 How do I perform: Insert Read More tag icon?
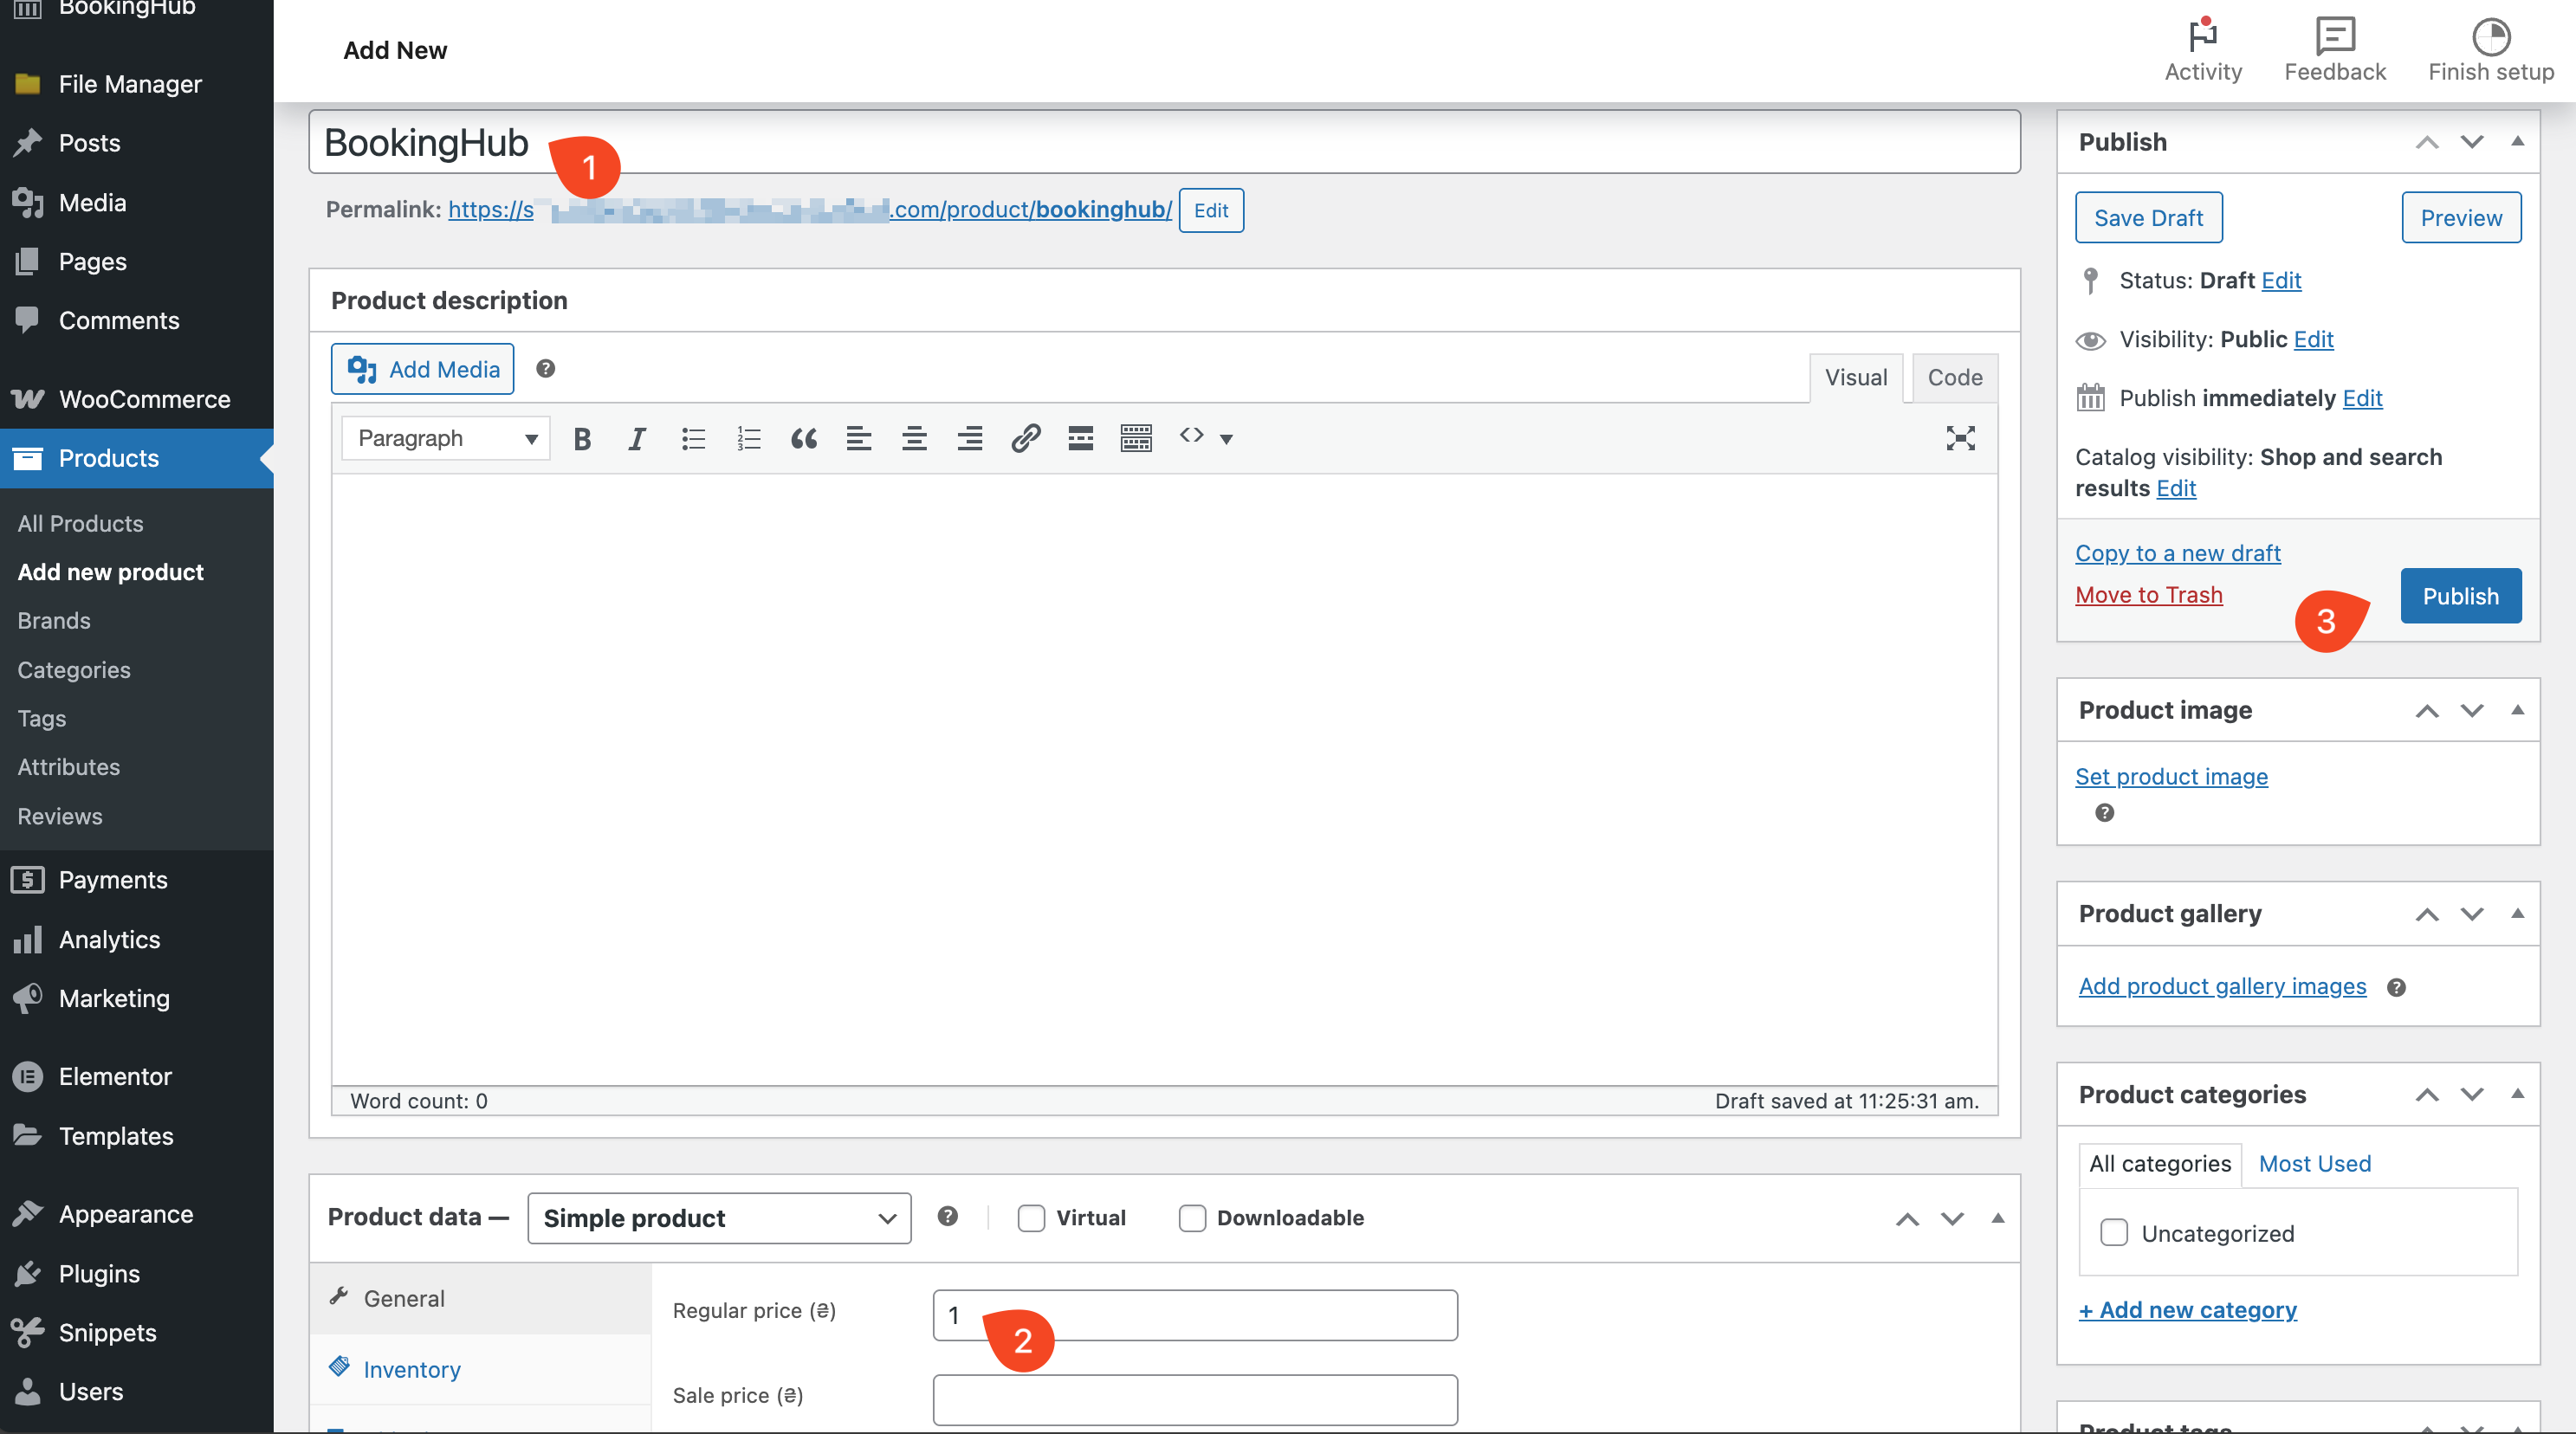[x=1080, y=438]
